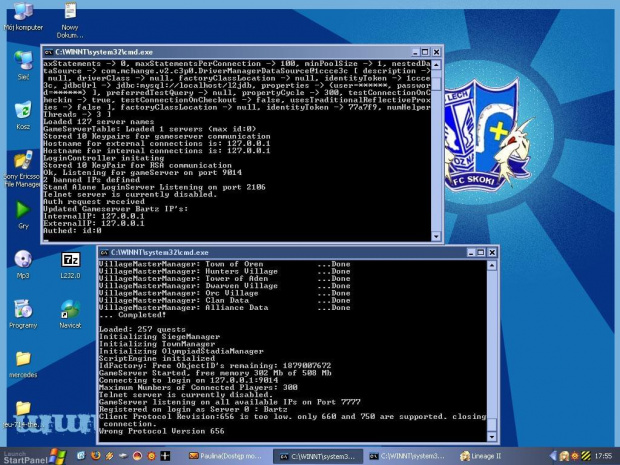Click 'Registered on login as Server 0 : Bartz'
This screenshot has width=620, height=465.
click(x=193, y=409)
